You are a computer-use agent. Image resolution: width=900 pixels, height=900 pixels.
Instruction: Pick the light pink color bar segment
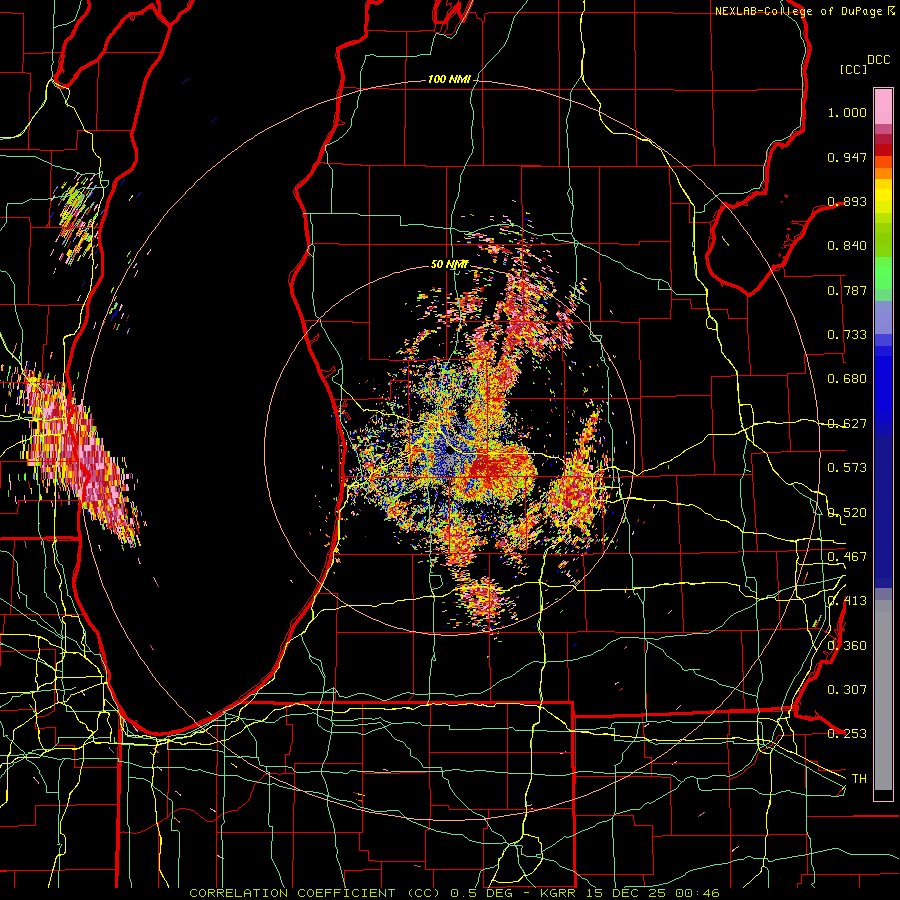coord(883,106)
